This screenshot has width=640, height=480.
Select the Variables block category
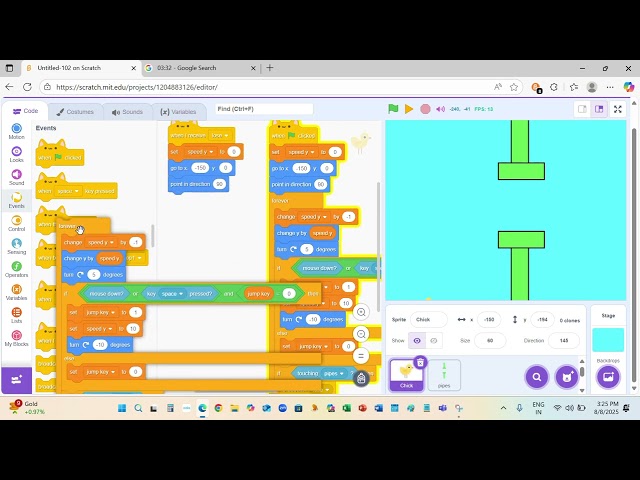tap(17, 292)
